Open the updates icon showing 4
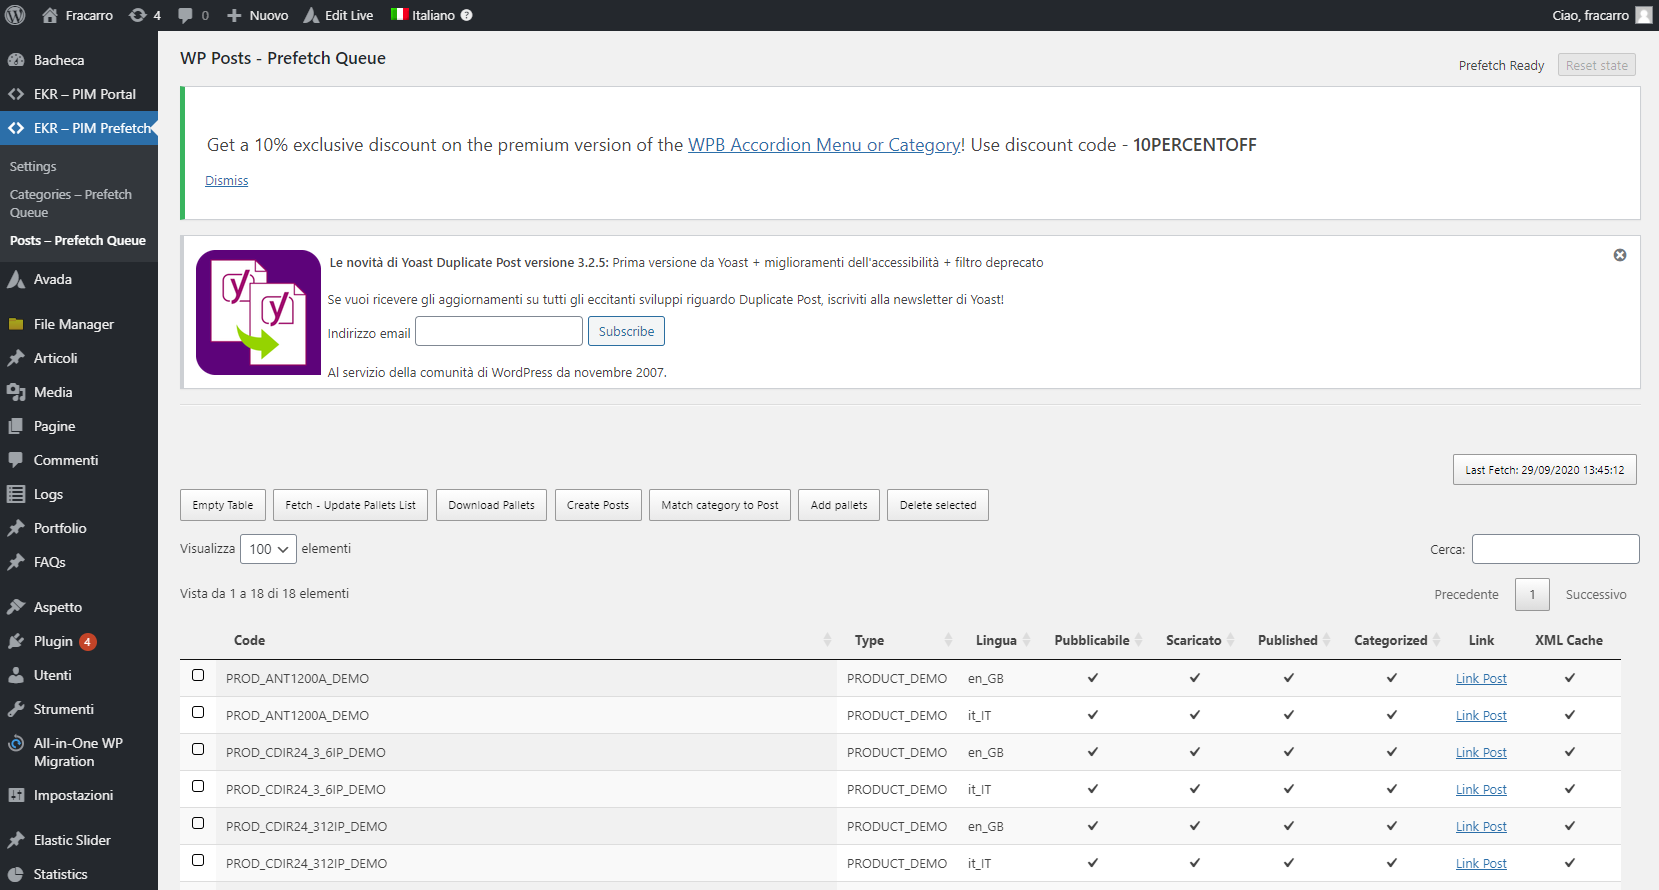 point(146,15)
